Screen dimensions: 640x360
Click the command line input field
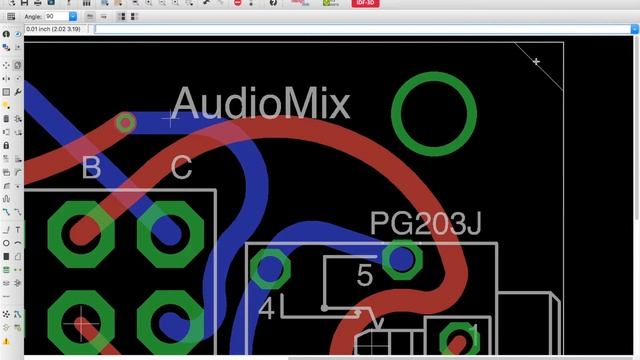[x=362, y=29]
